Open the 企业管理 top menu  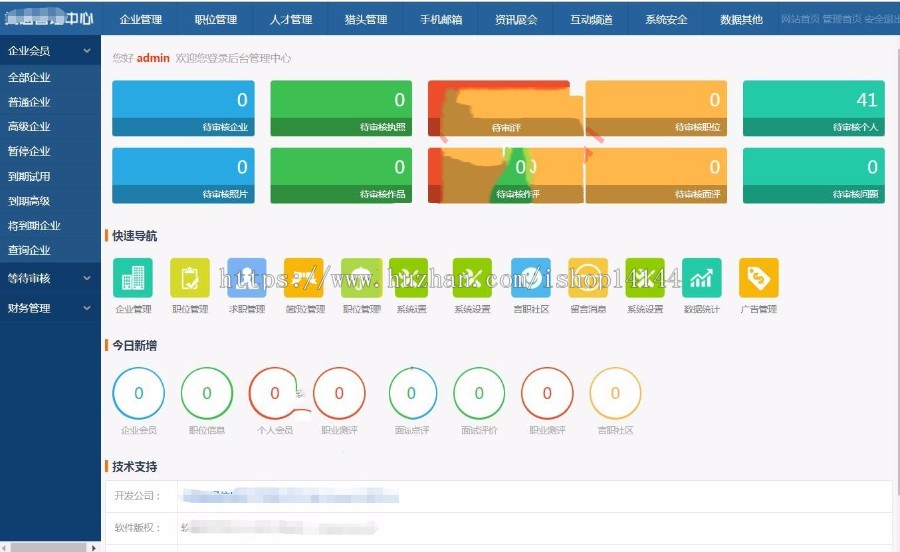(x=141, y=20)
